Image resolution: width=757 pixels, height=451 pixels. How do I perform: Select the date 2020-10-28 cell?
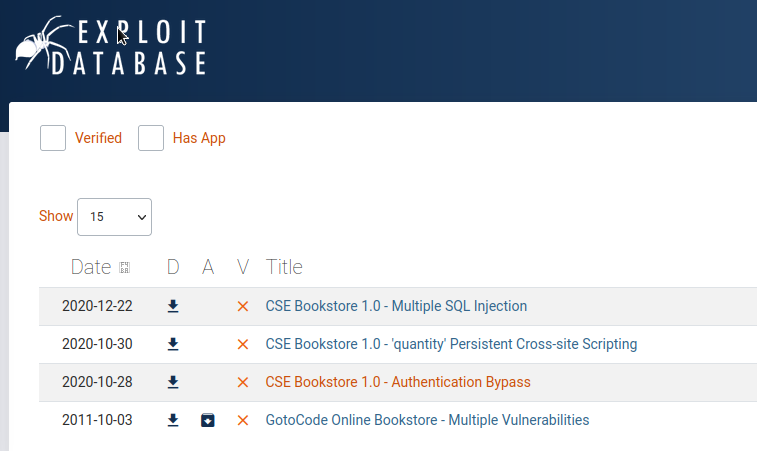[97, 382]
